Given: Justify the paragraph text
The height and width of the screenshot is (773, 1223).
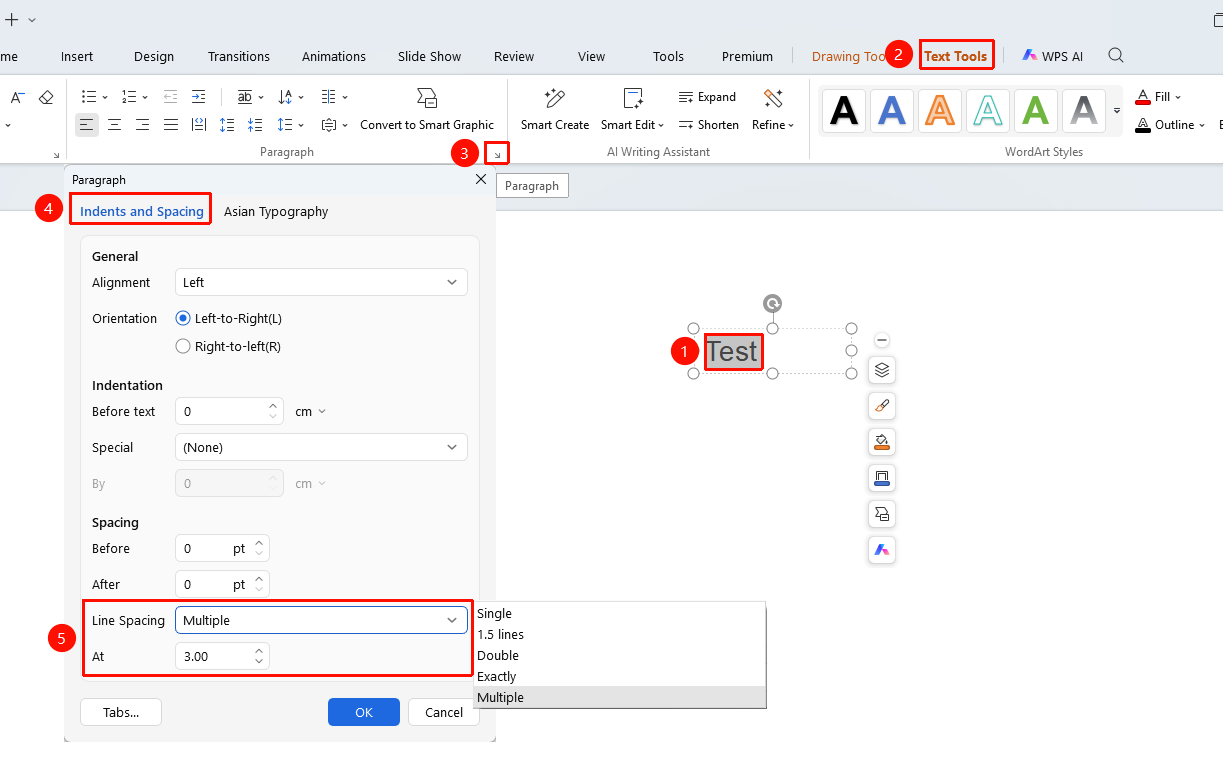Looking at the screenshot, I should click(171, 125).
